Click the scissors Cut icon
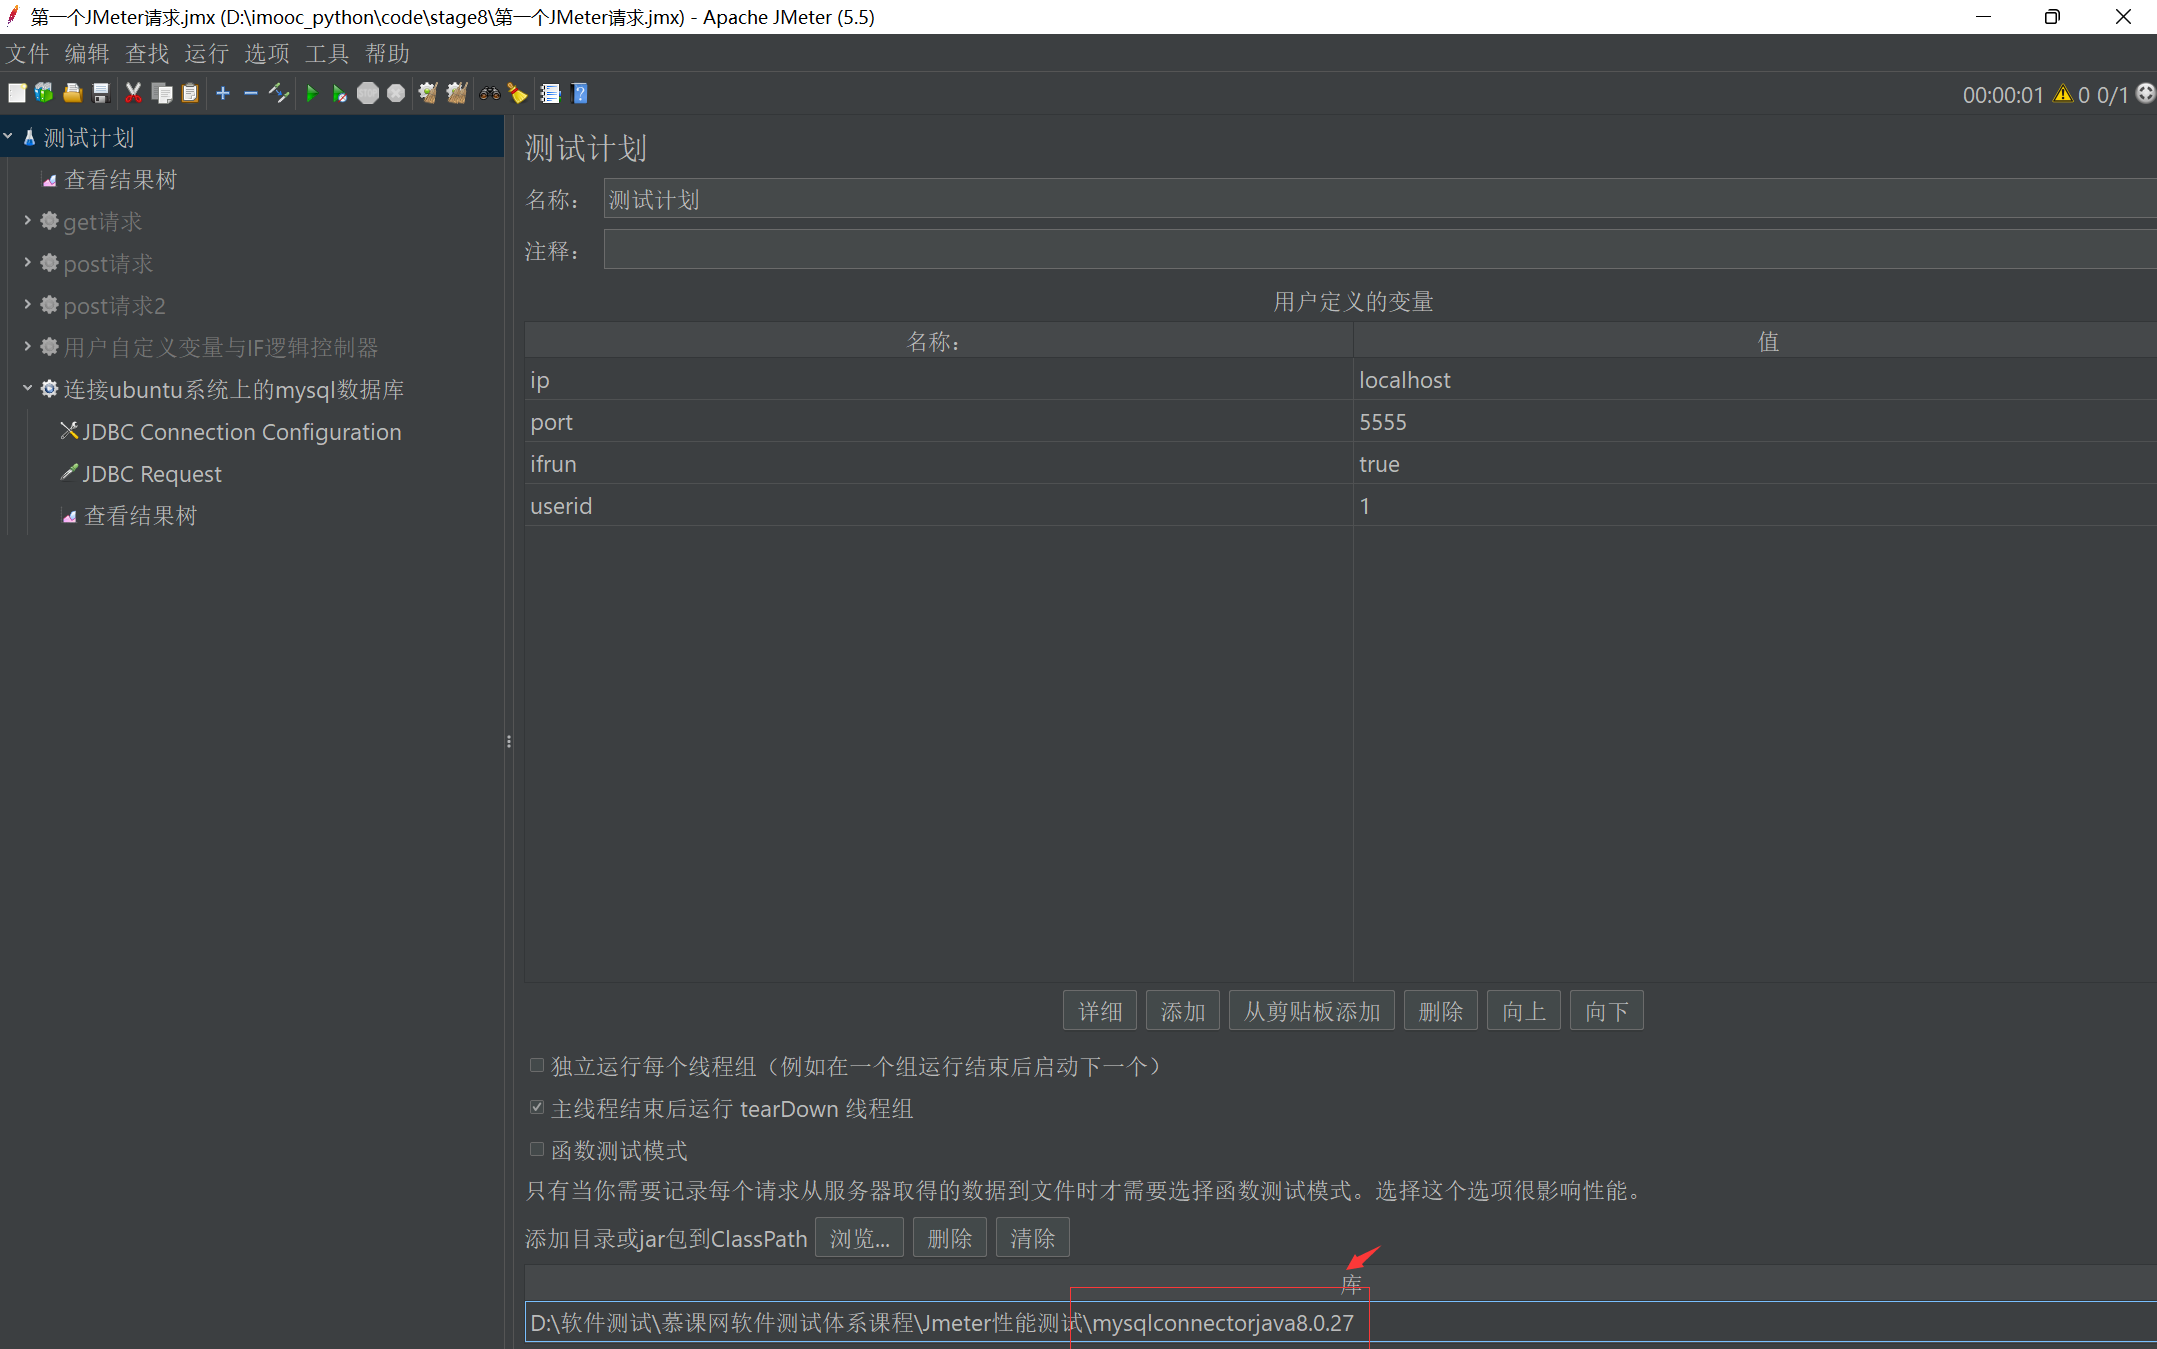 (x=133, y=93)
